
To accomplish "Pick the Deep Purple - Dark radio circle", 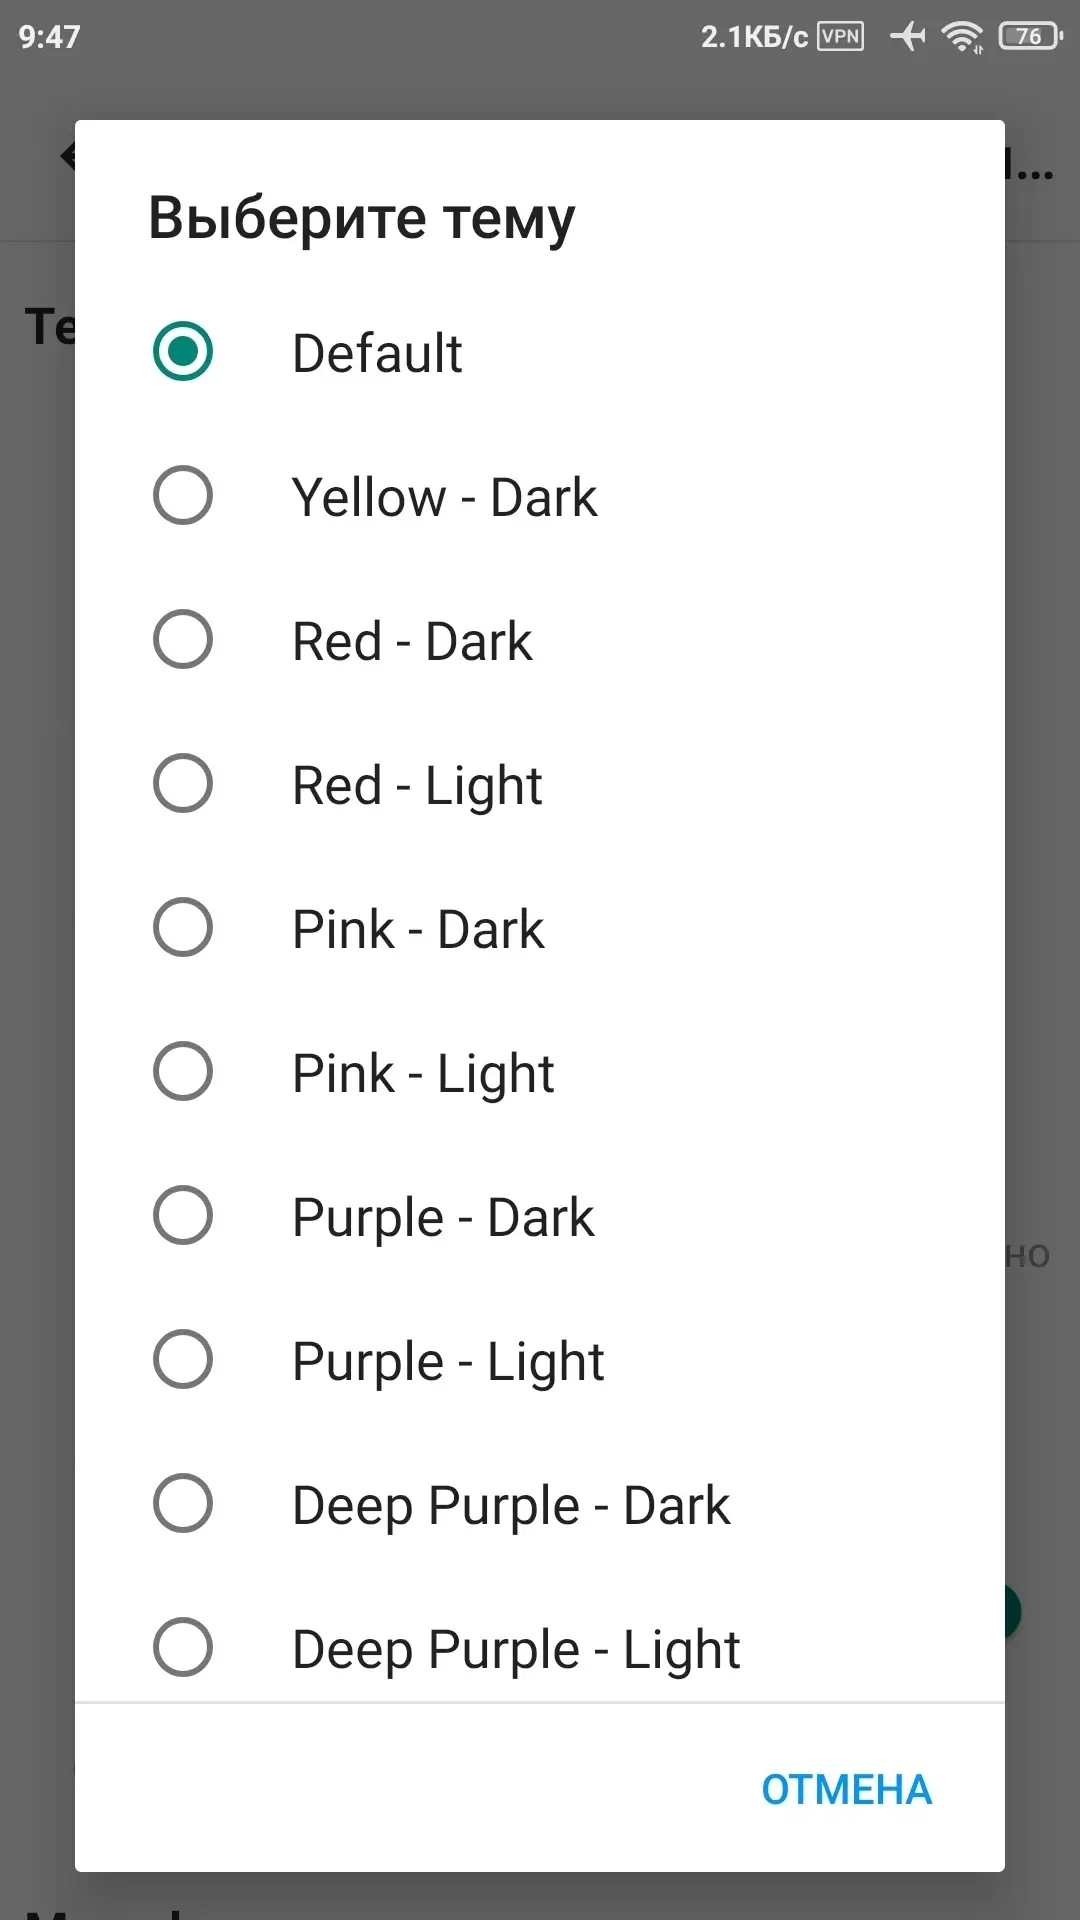I will coord(183,1504).
